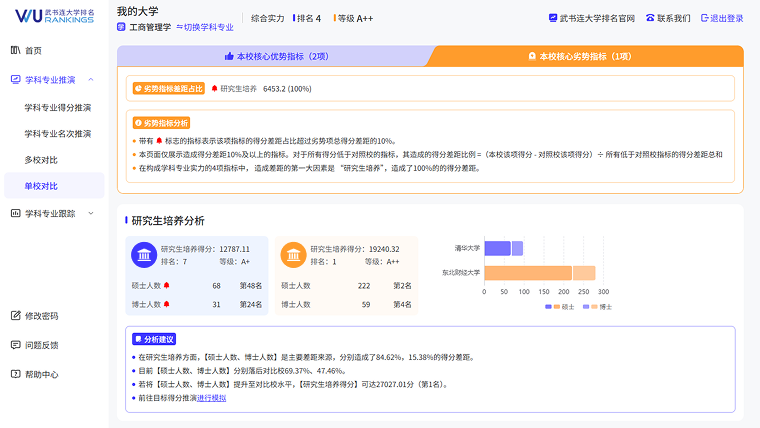
Task: Open 修改密码 in the sidebar
Action: 41,316
